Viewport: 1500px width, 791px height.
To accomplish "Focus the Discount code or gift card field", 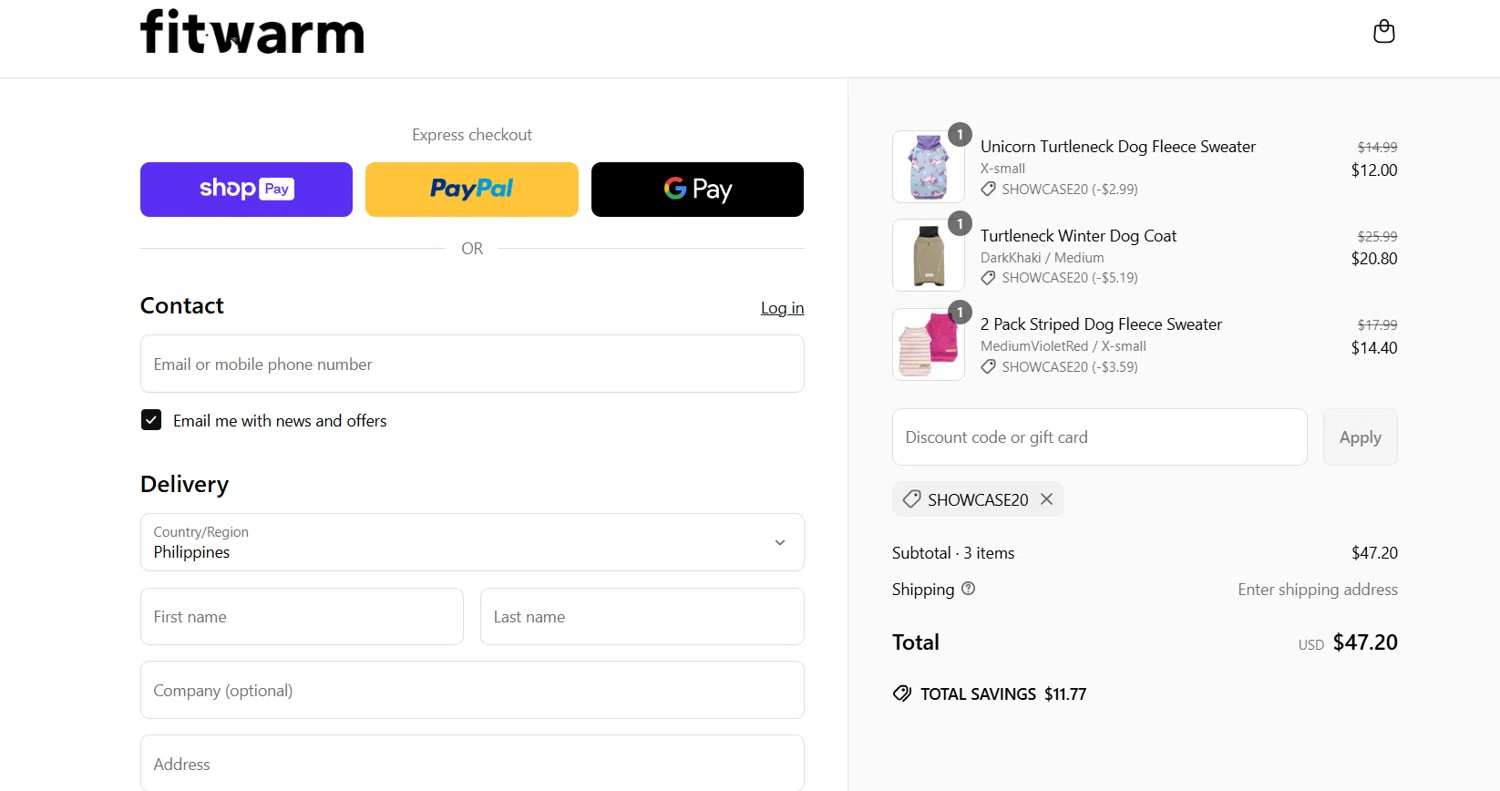I will click(x=1100, y=437).
